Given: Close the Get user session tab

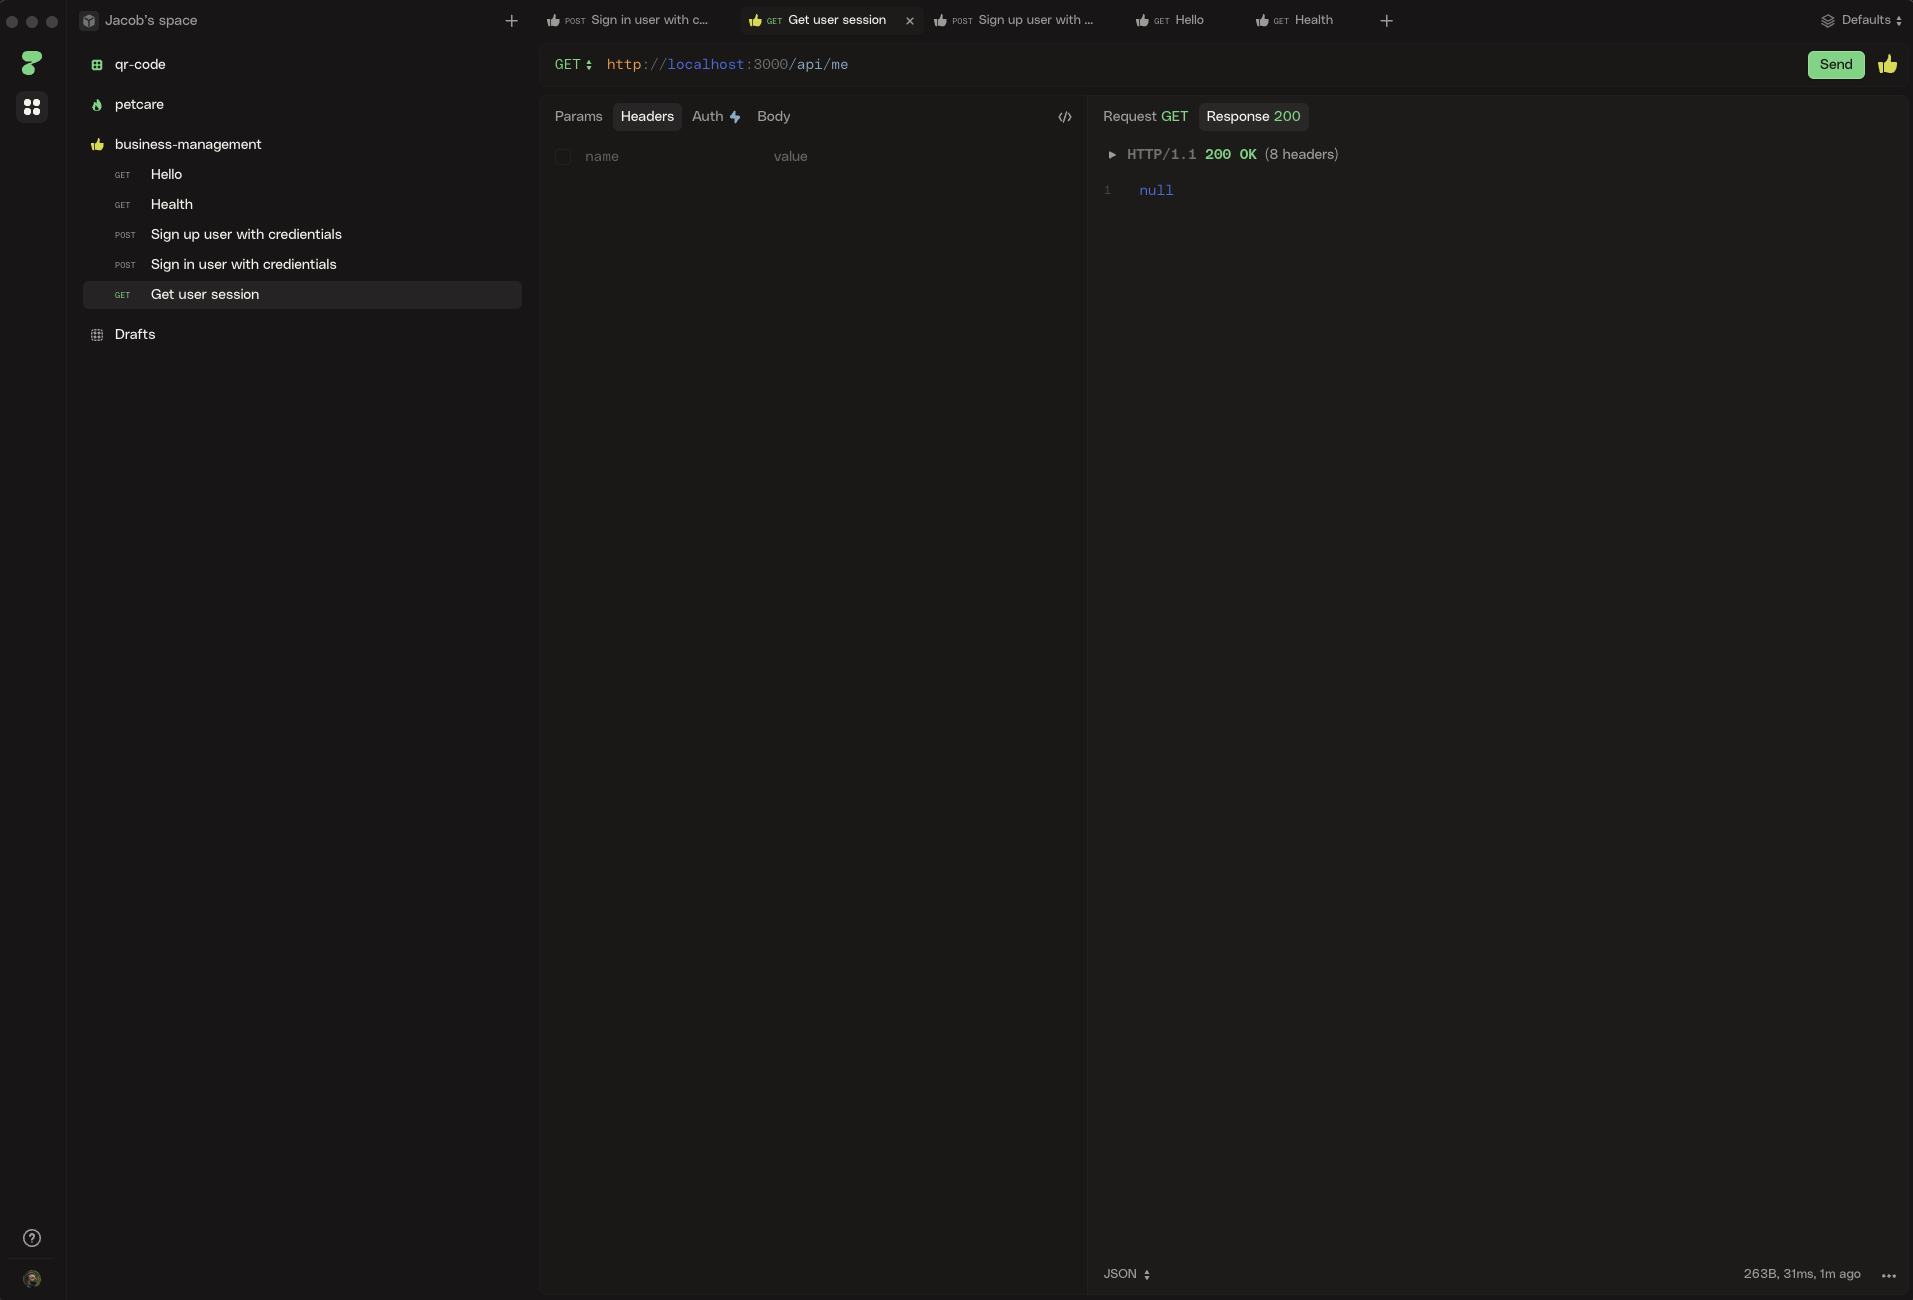Looking at the screenshot, I should 910,21.
